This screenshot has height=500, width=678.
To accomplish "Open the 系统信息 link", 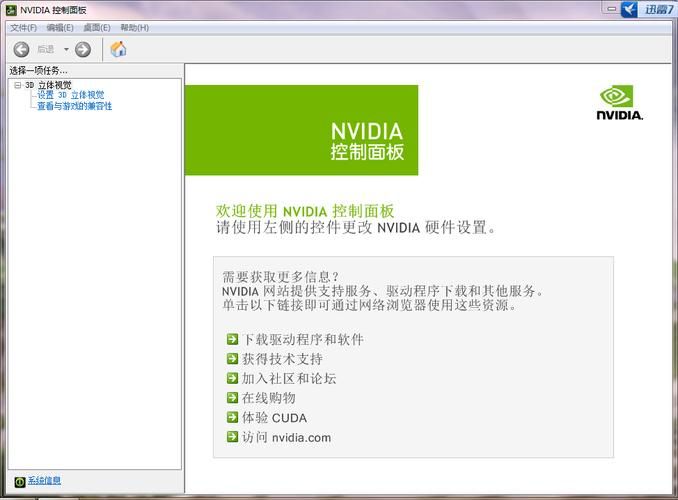I will (x=44, y=481).
